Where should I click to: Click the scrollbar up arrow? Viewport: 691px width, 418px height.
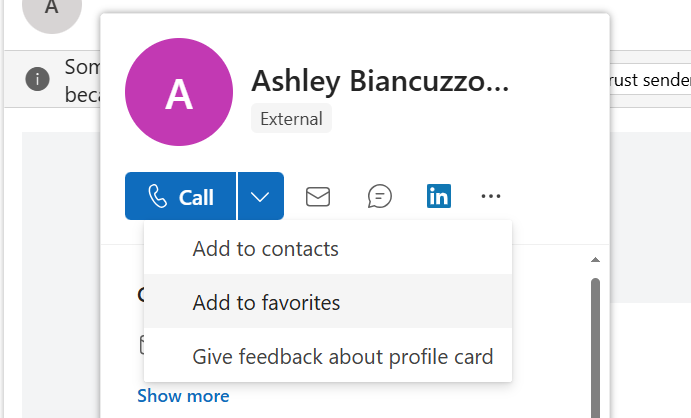[595, 260]
